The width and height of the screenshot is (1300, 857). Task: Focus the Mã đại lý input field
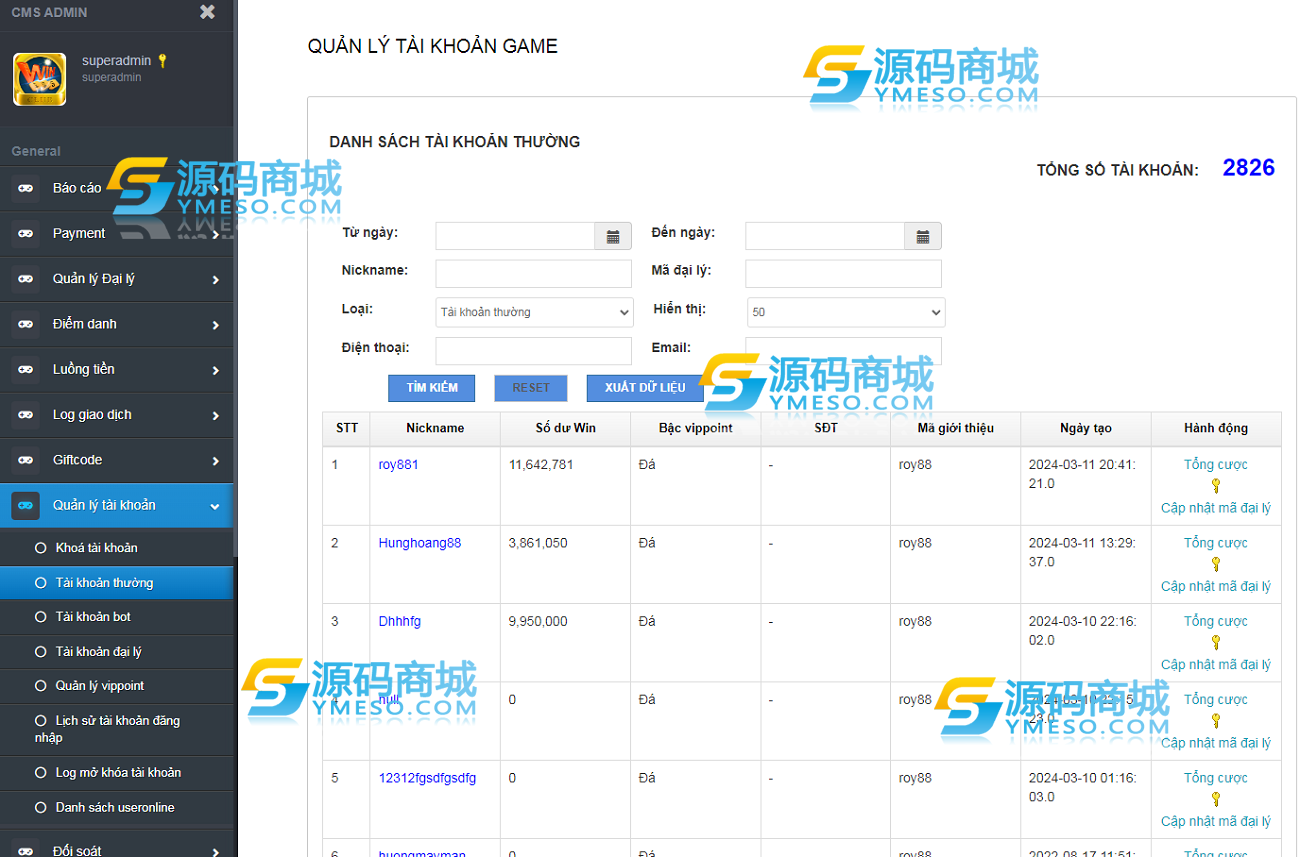pos(844,274)
